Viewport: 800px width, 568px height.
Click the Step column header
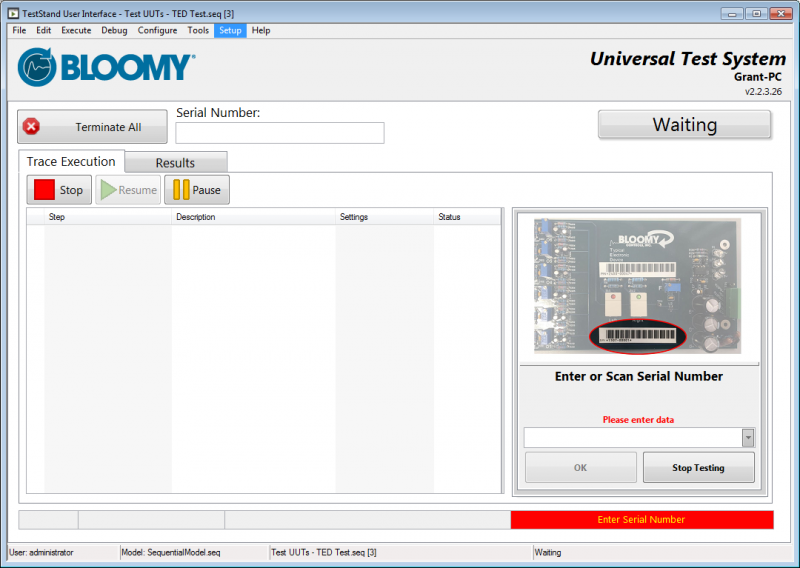pyautogui.click(x=108, y=217)
